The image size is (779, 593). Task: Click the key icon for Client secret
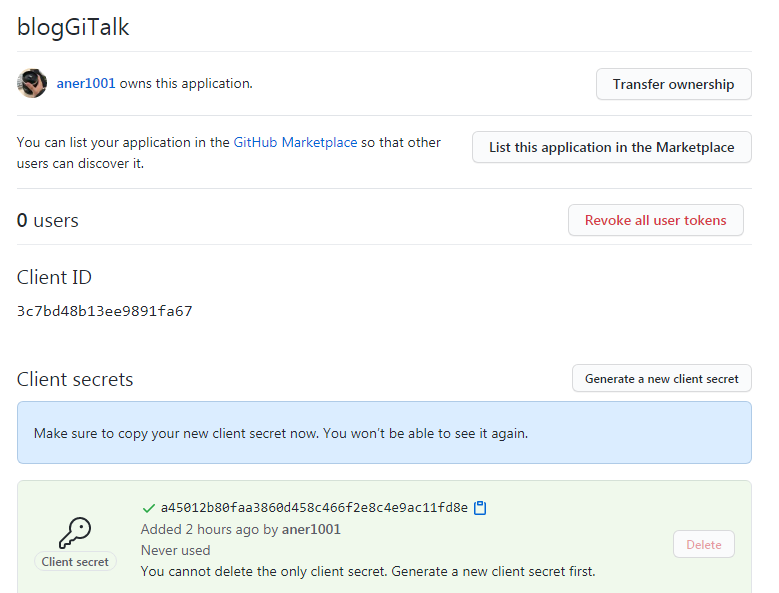[x=75, y=533]
